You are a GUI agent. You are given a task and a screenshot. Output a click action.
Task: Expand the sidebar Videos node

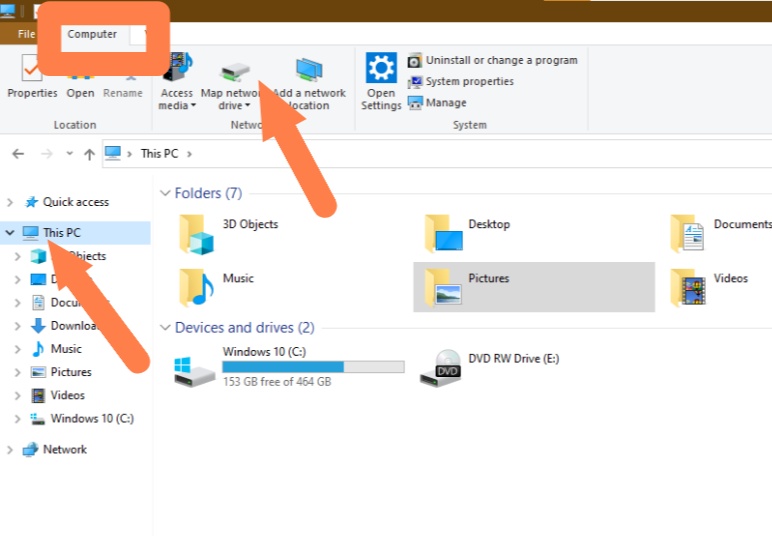click(18, 396)
